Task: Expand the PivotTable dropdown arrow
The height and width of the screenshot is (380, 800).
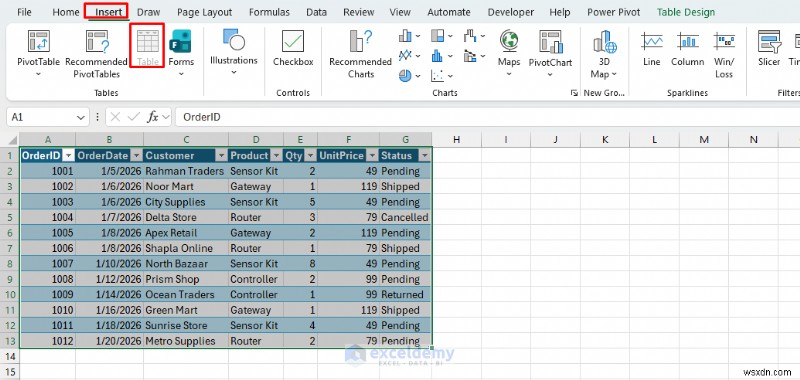Action: coord(38,74)
